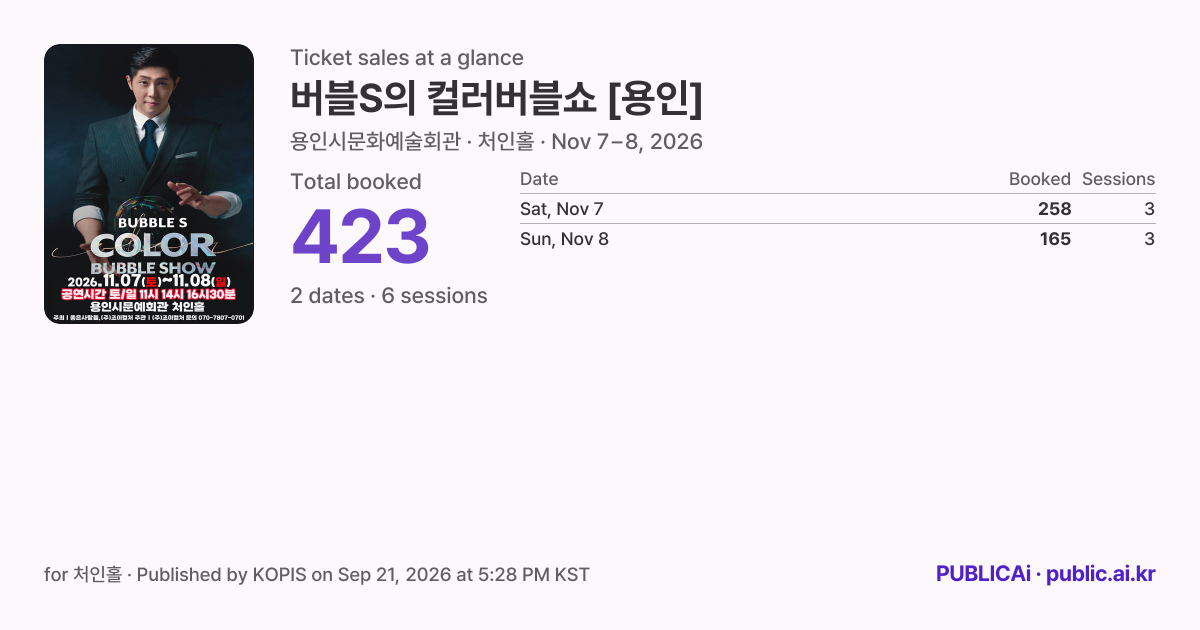Viewport: 1200px width, 630px height.
Task: Select the Sat, Nov 7 row
Action: click(837, 209)
